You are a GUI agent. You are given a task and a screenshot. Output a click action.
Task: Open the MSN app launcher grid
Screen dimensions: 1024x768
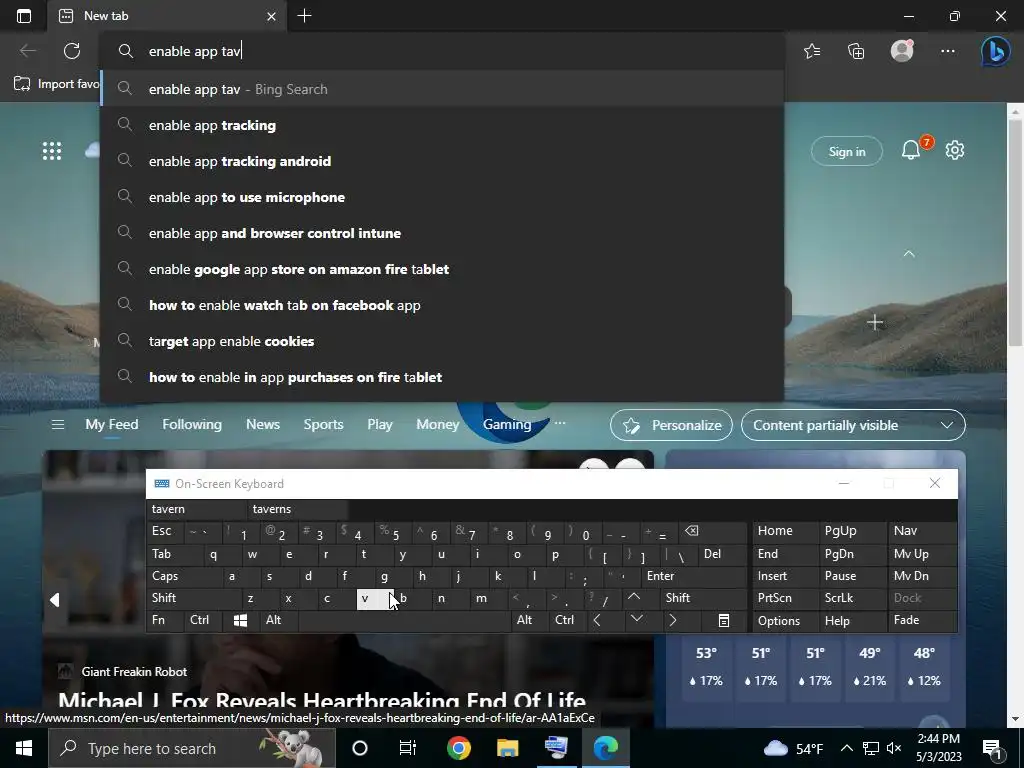pos(52,151)
